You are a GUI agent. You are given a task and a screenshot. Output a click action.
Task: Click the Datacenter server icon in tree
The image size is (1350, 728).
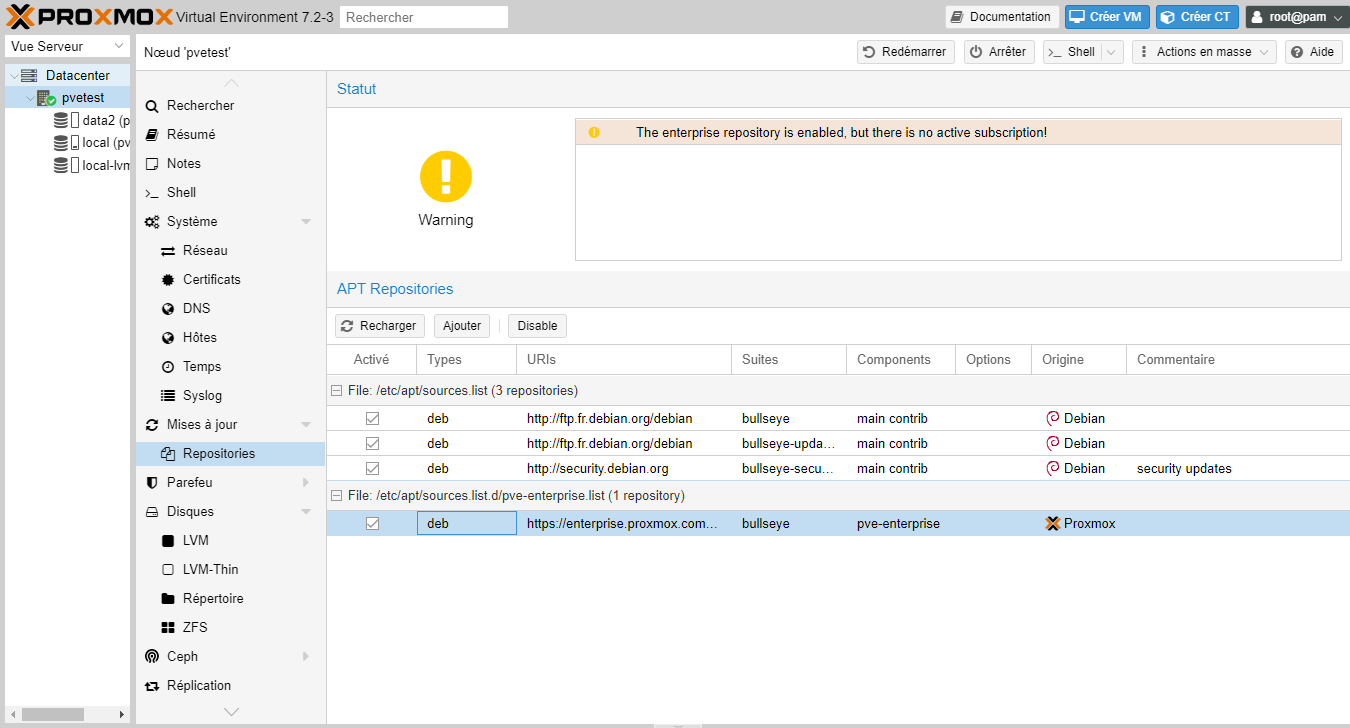pos(29,75)
